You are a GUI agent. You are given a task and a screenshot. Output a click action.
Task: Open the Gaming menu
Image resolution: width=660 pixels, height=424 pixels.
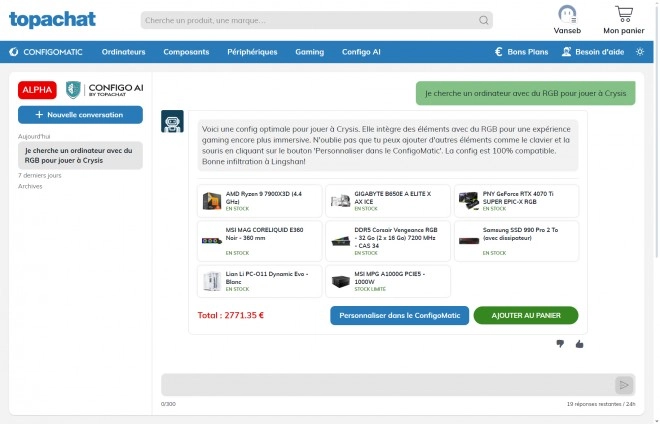(x=309, y=52)
